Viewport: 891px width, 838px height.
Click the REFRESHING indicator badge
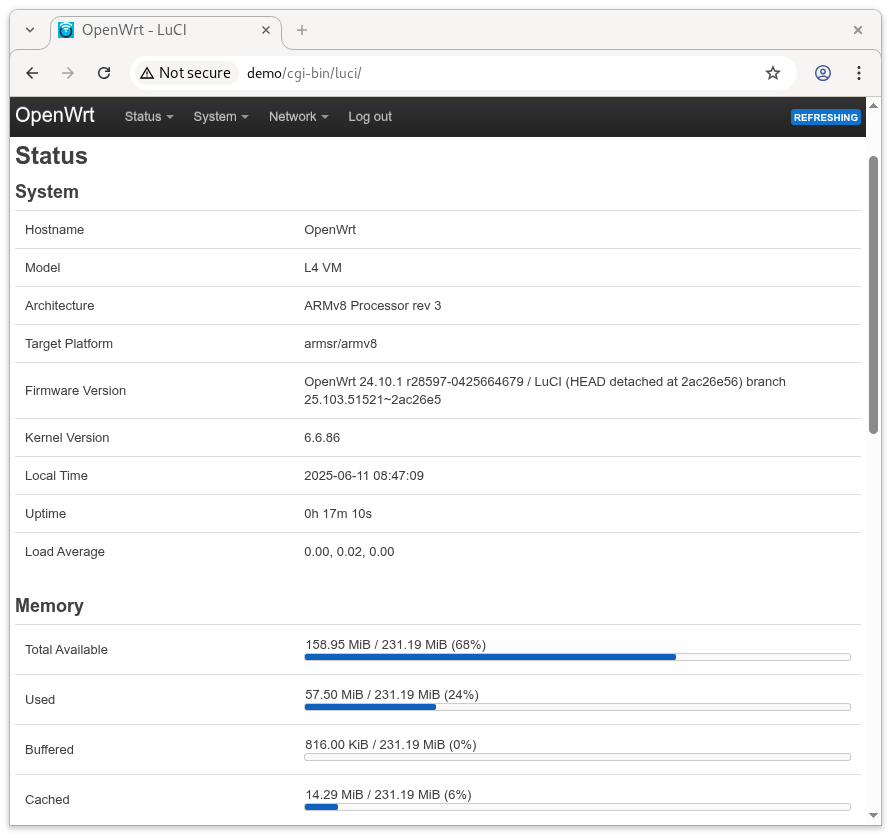click(825, 117)
